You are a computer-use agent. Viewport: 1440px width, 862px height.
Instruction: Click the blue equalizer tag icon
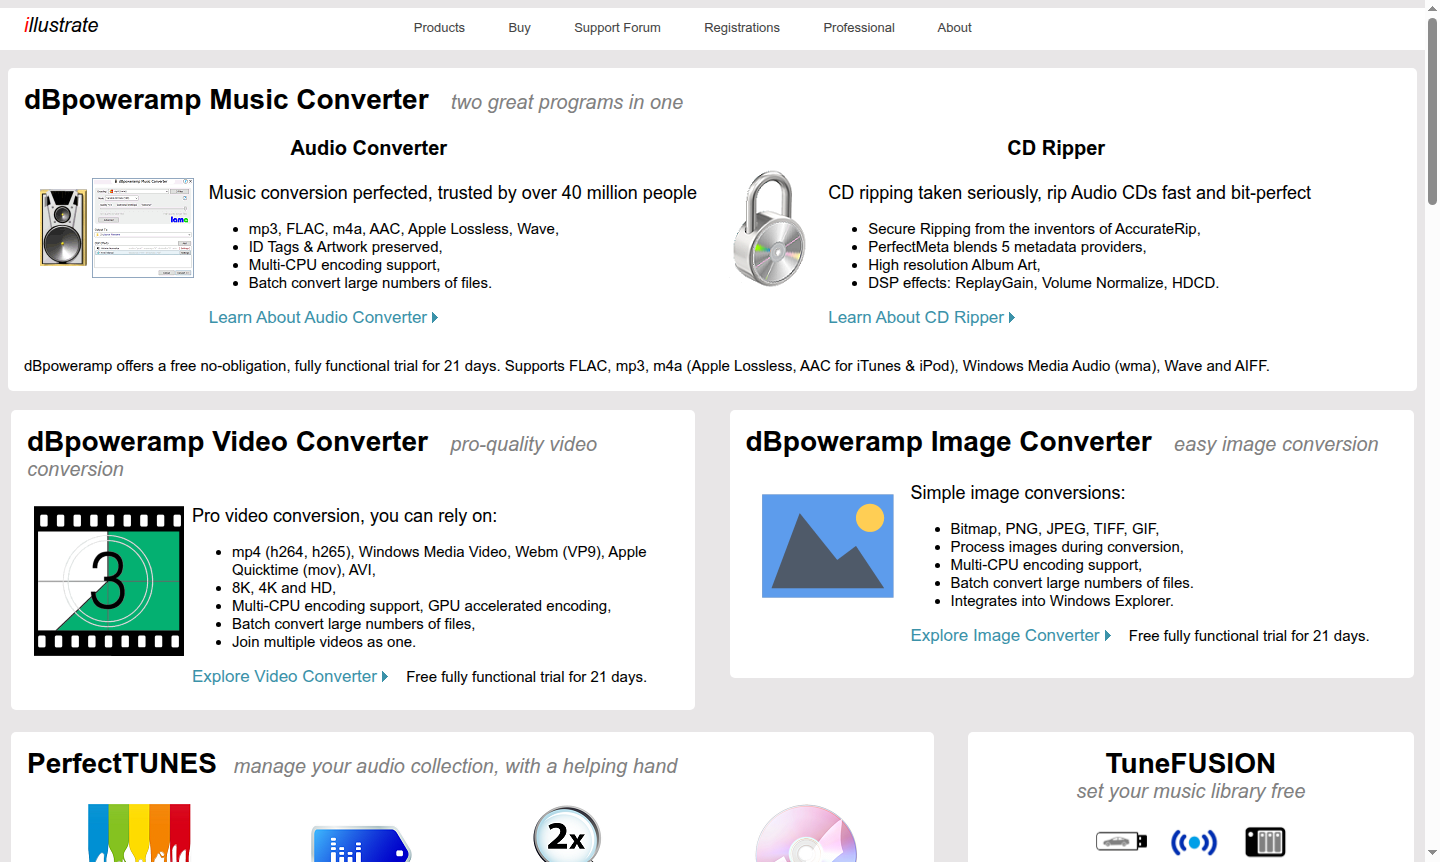(x=360, y=845)
